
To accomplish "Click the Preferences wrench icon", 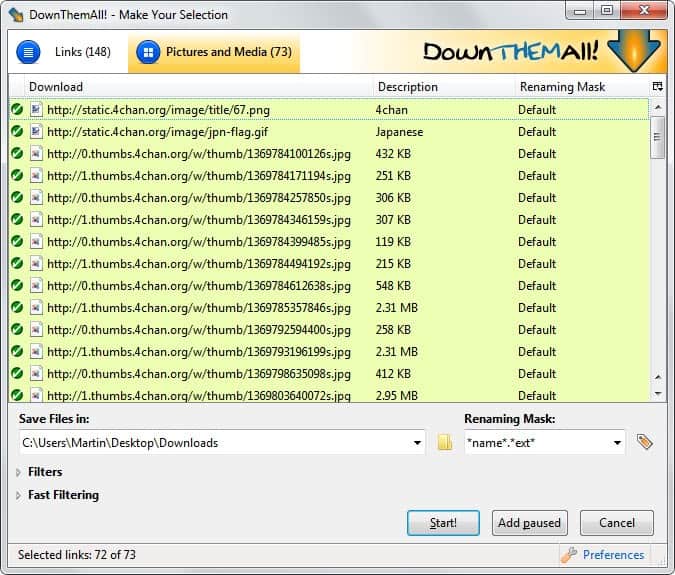I will tap(569, 555).
